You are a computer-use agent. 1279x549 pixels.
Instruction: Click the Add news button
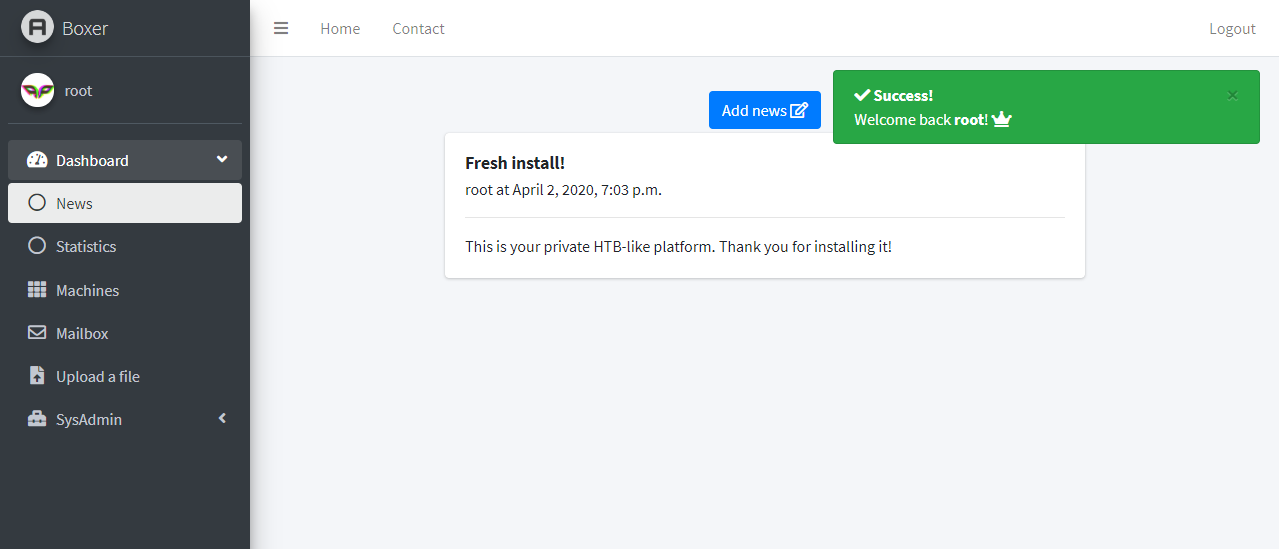point(765,110)
